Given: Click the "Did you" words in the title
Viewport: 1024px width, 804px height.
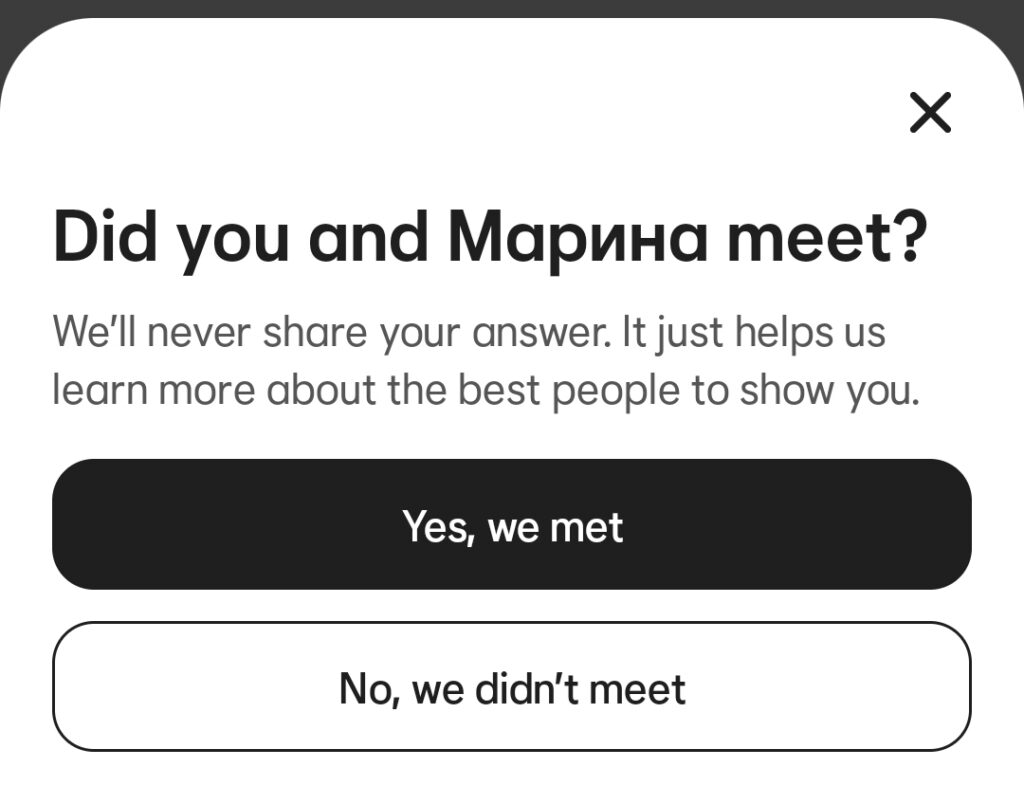Looking at the screenshot, I should tap(170, 236).
